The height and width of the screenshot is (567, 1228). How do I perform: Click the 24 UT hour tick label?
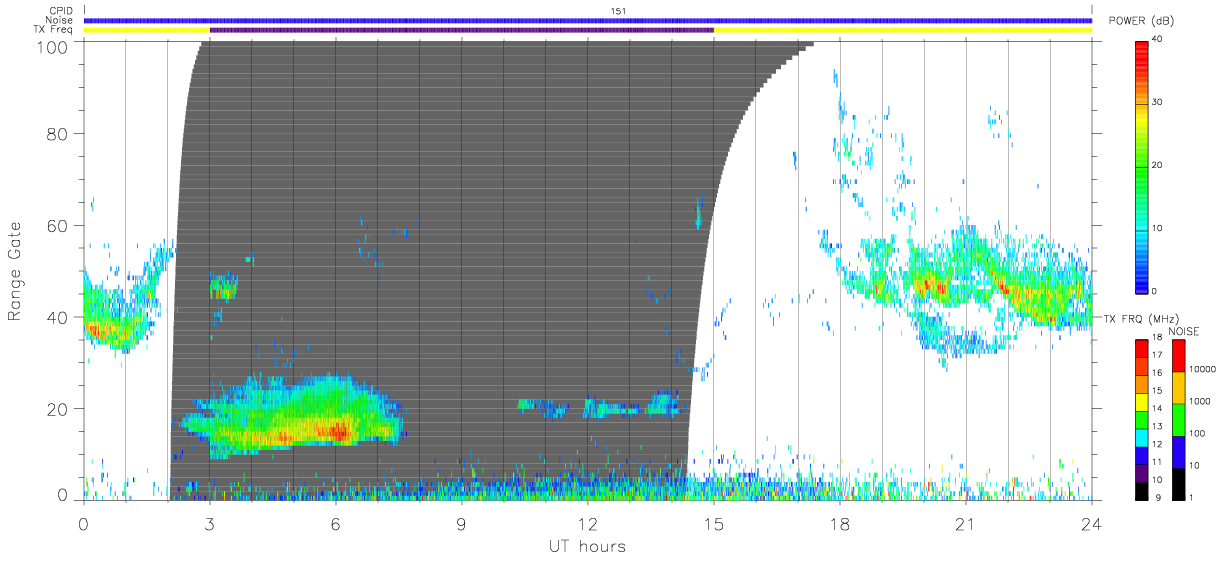[x=1092, y=522]
